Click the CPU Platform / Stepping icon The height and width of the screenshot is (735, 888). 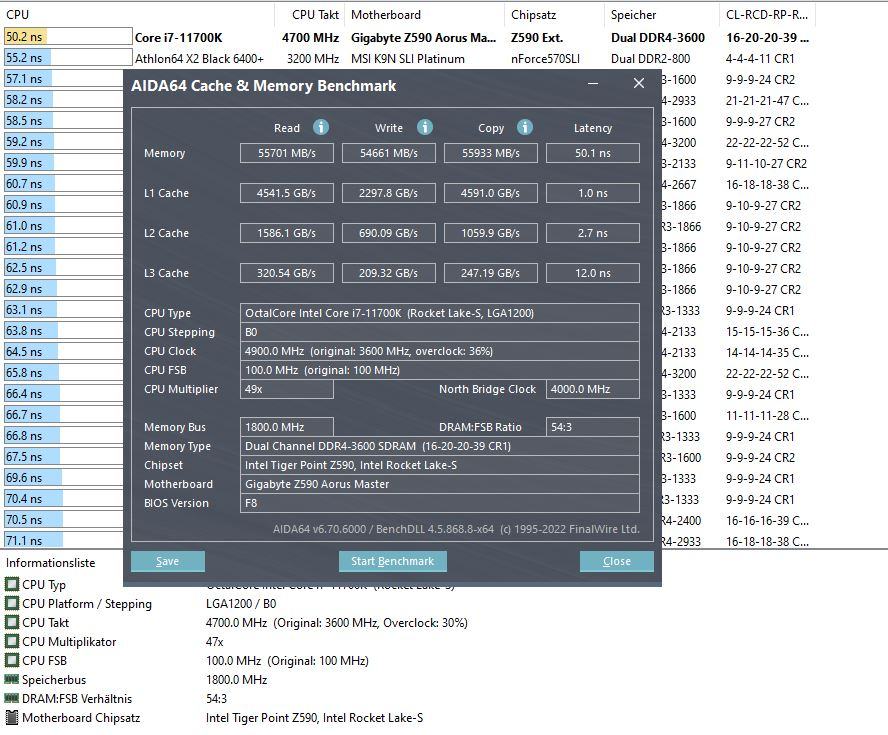(x=11, y=603)
